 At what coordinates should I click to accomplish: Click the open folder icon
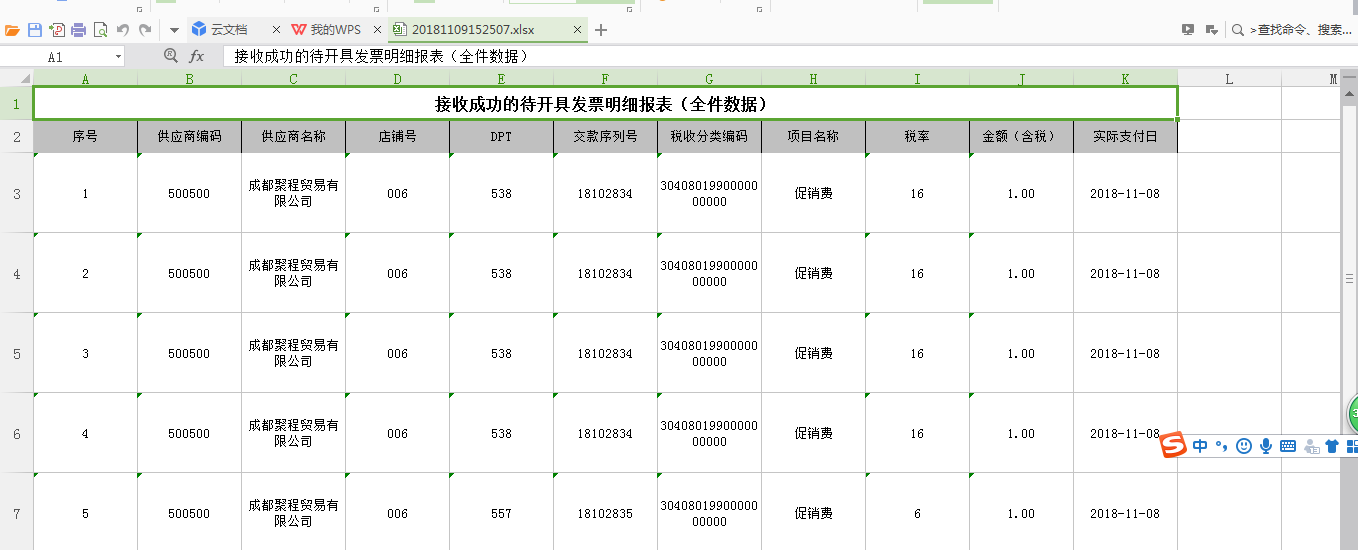tap(12, 30)
